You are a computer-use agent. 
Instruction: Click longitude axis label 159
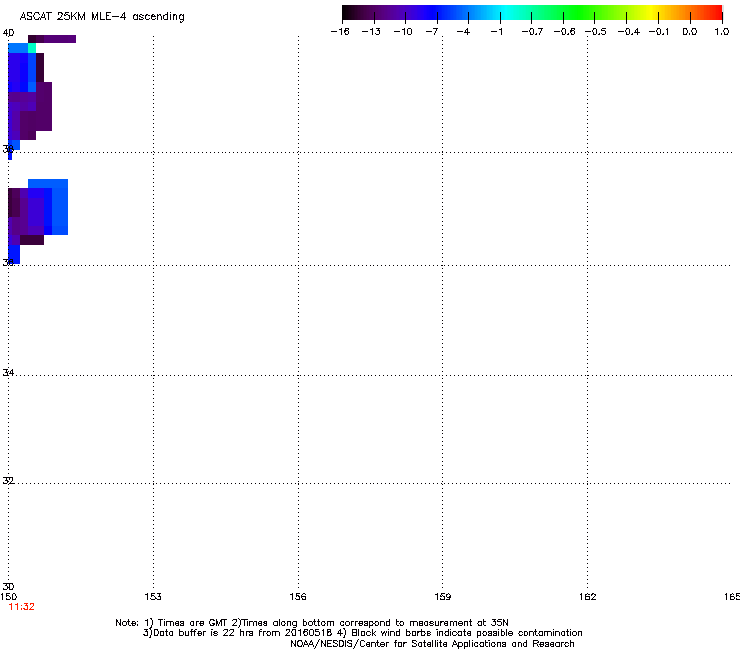click(x=442, y=597)
